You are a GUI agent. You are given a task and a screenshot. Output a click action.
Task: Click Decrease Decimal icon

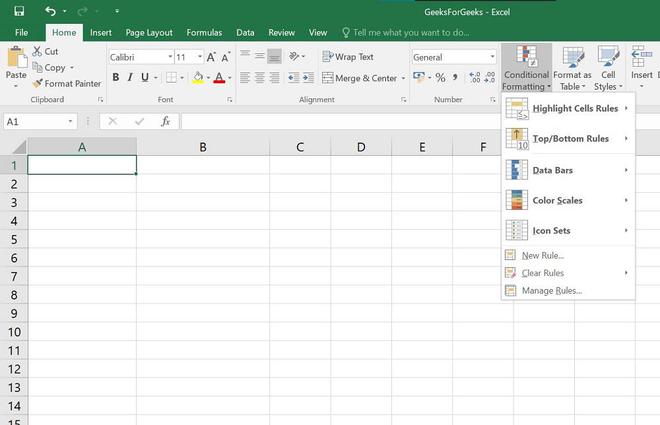[x=490, y=77]
